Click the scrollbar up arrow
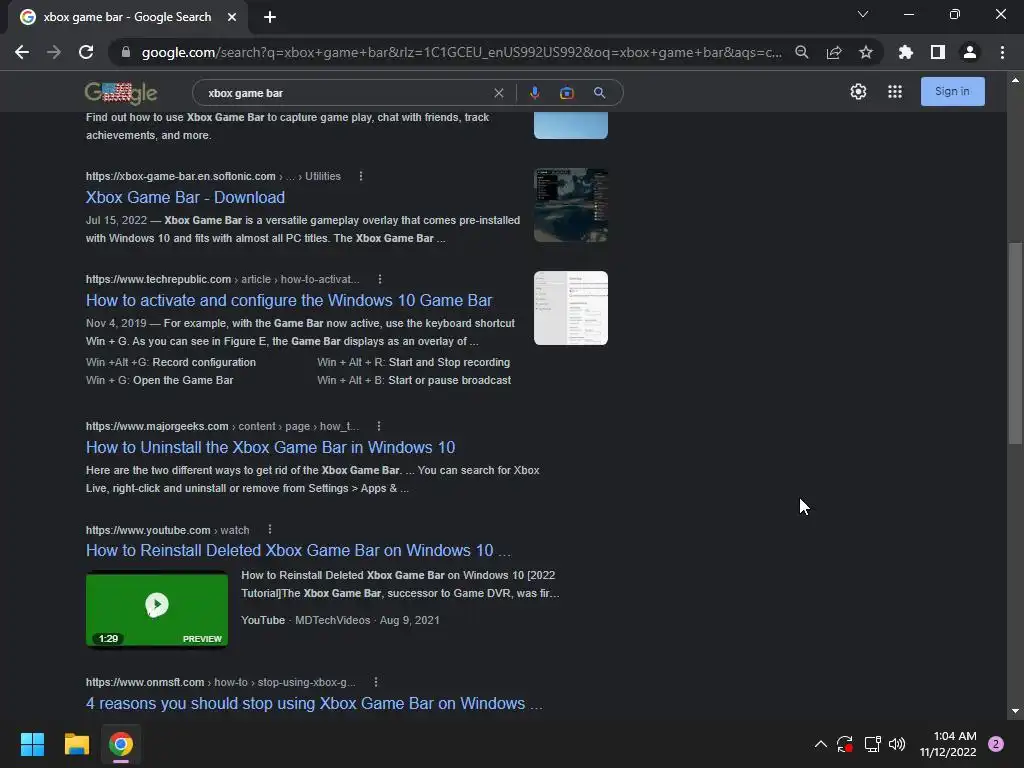 tap(1015, 80)
